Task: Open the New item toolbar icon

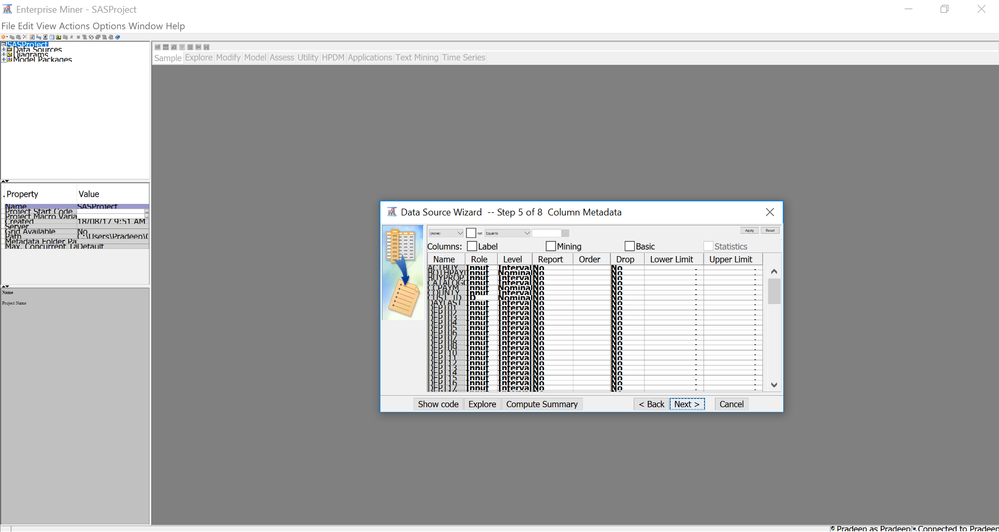Action: (x=3, y=37)
